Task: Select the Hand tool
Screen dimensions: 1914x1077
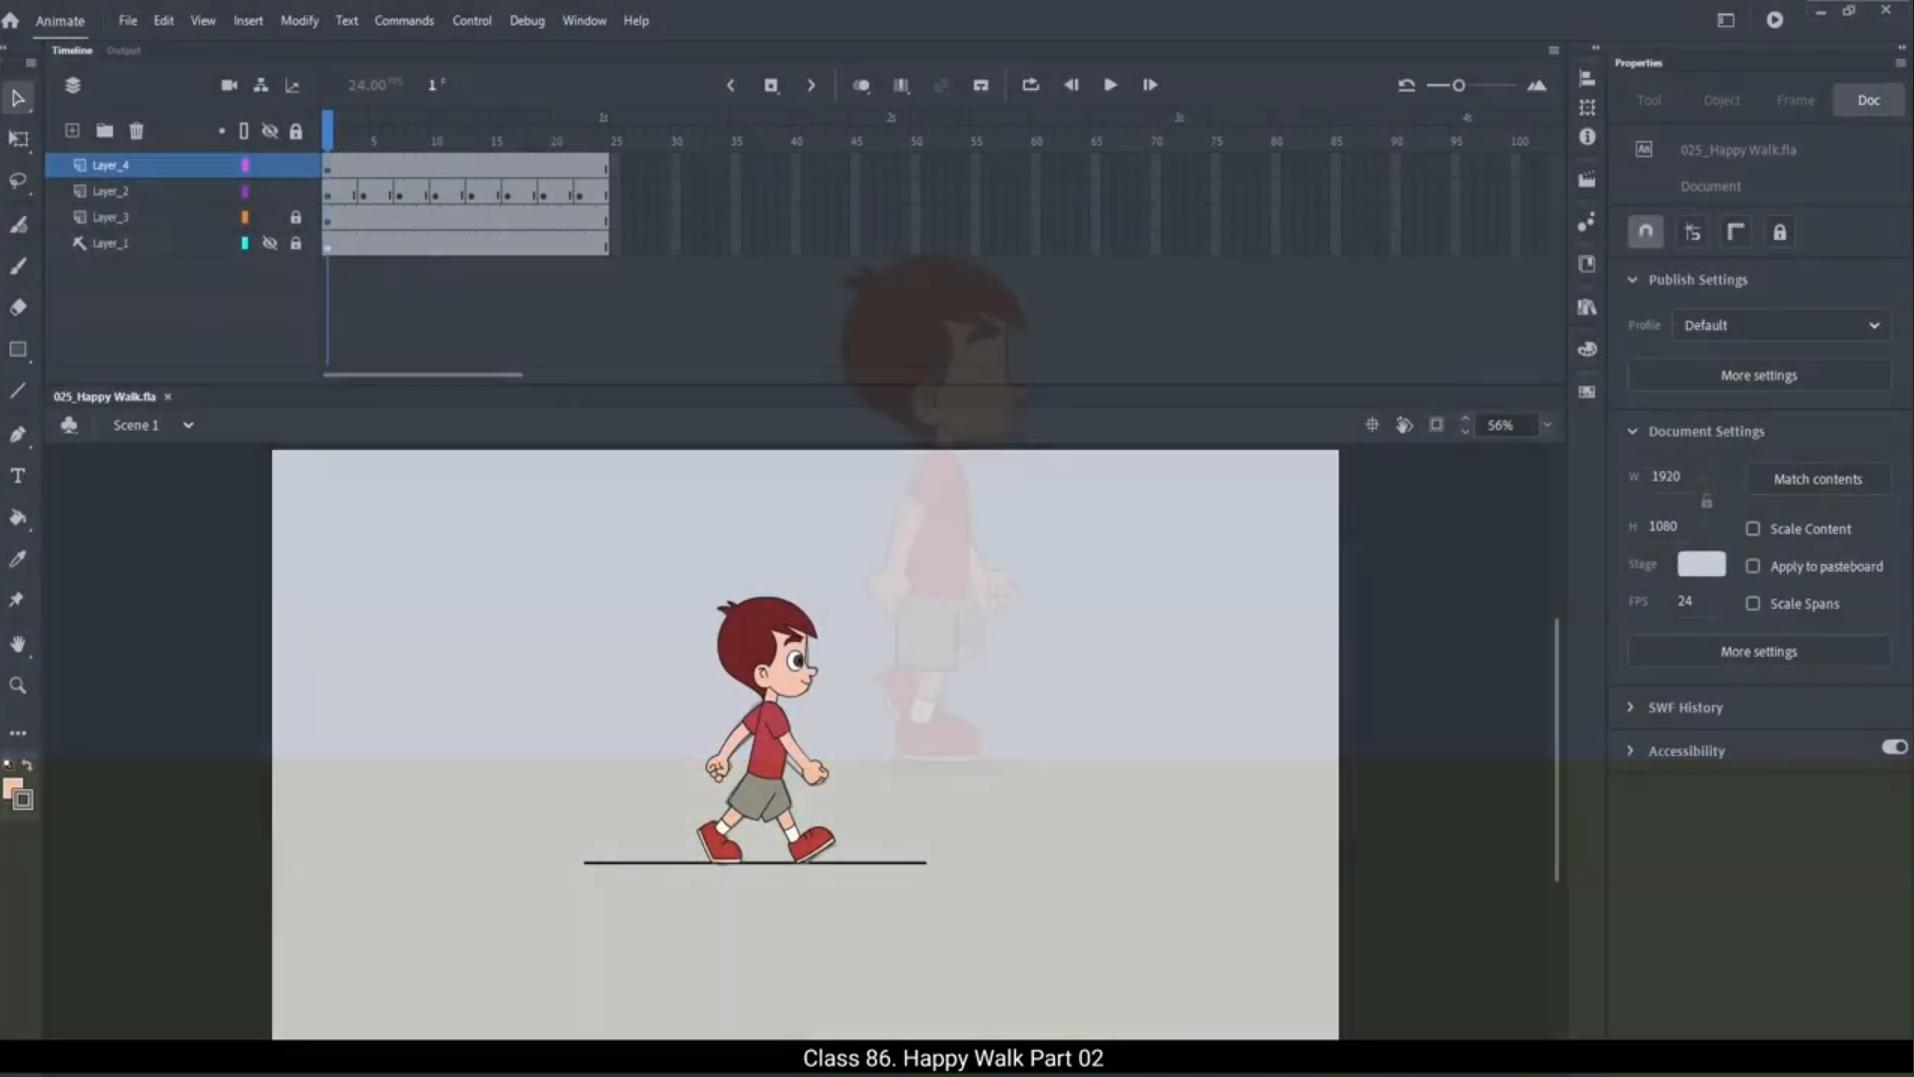Action: tap(18, 644)
